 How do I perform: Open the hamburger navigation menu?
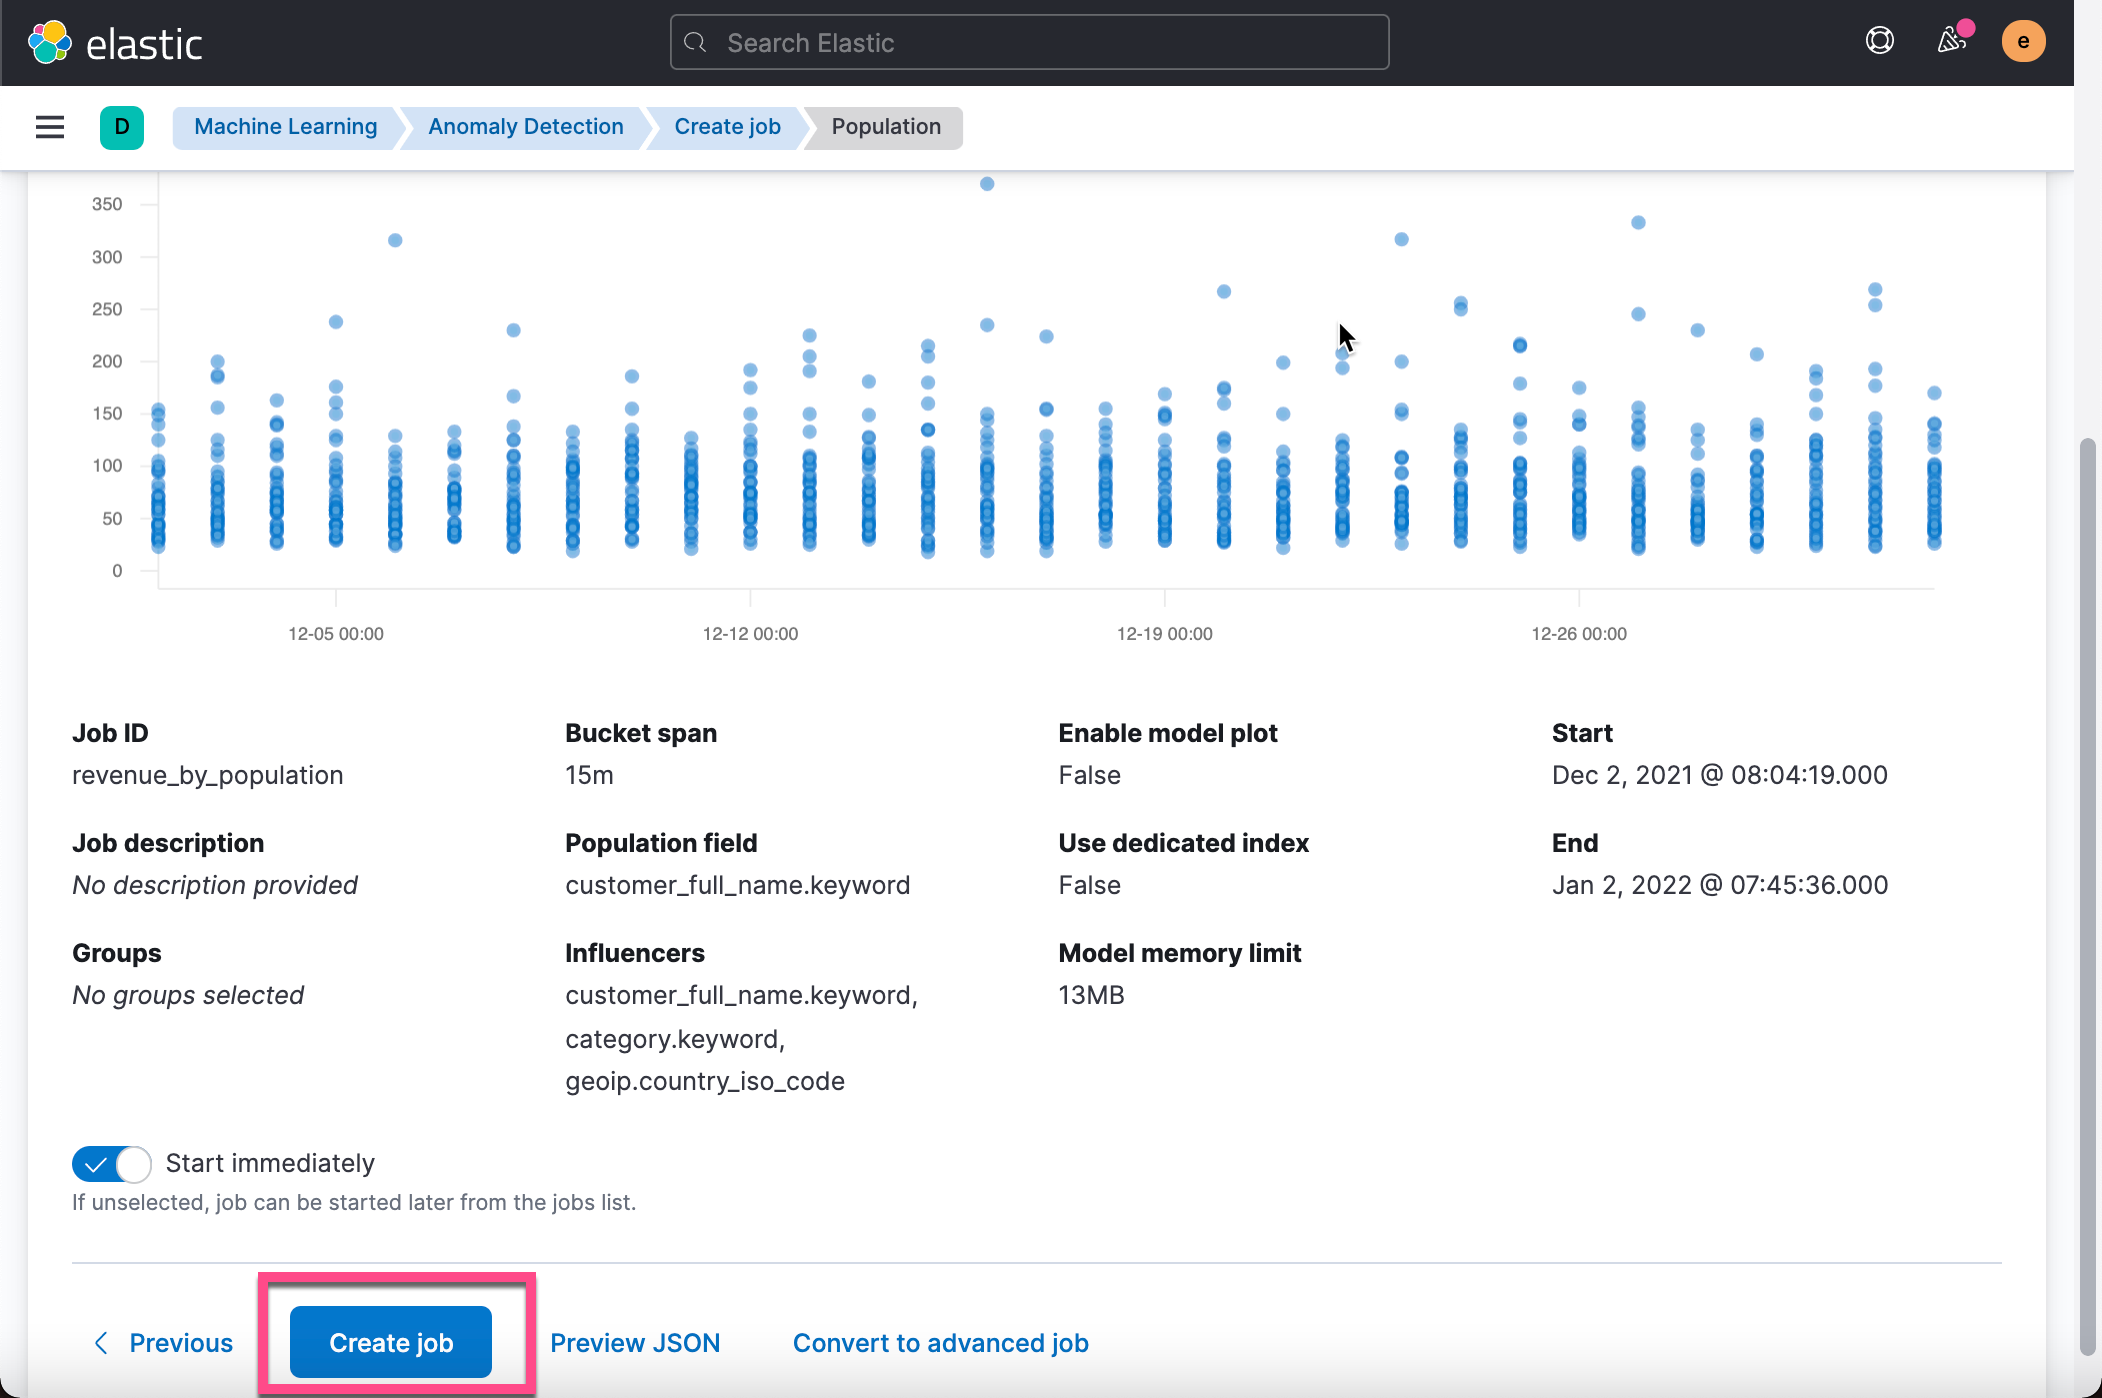pos(49,127)
